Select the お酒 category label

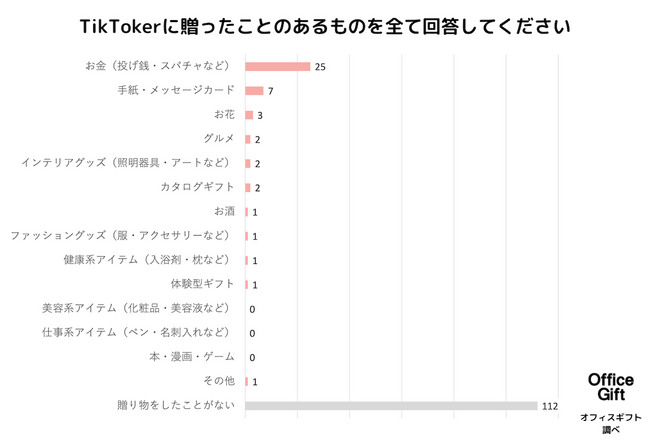(224, 211)
